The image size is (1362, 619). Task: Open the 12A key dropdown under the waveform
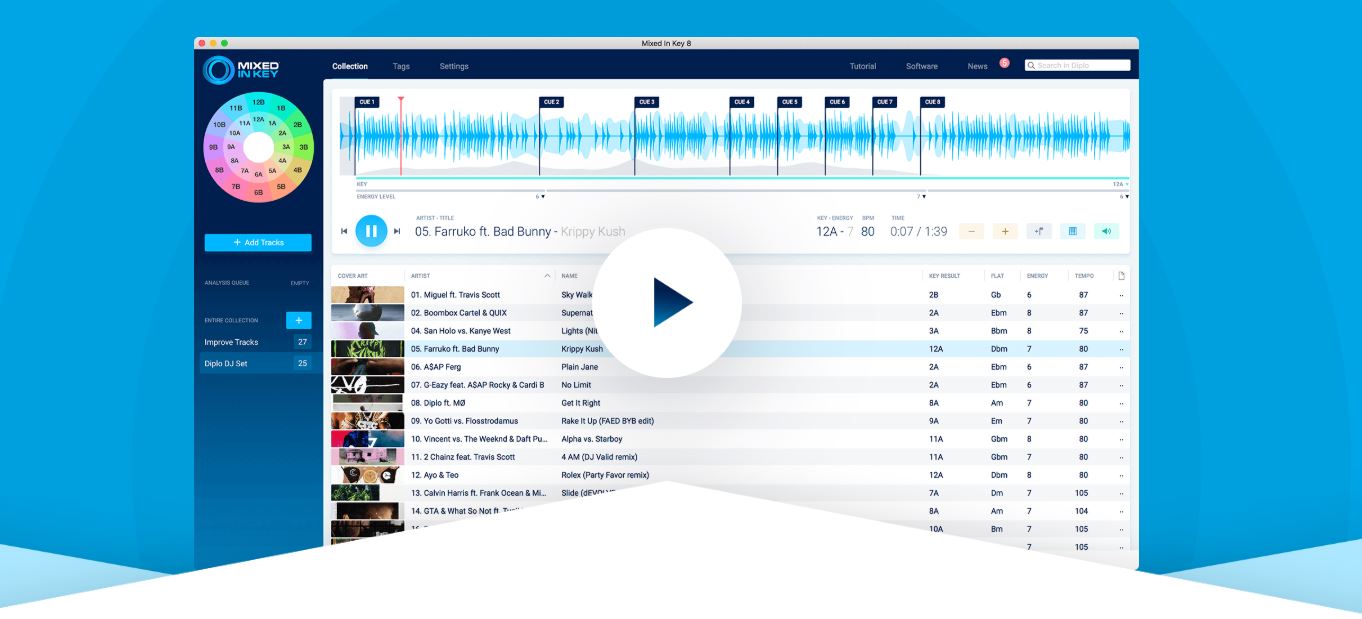point(1120,184)
